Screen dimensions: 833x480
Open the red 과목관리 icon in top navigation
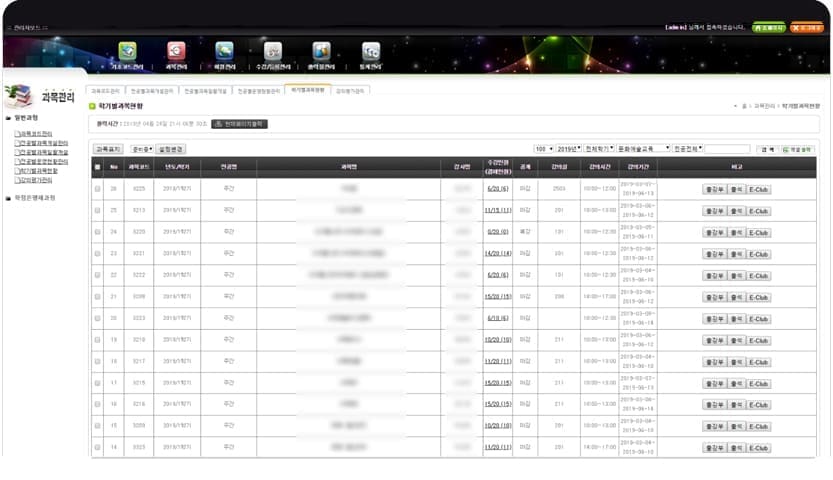click(176, 51)
